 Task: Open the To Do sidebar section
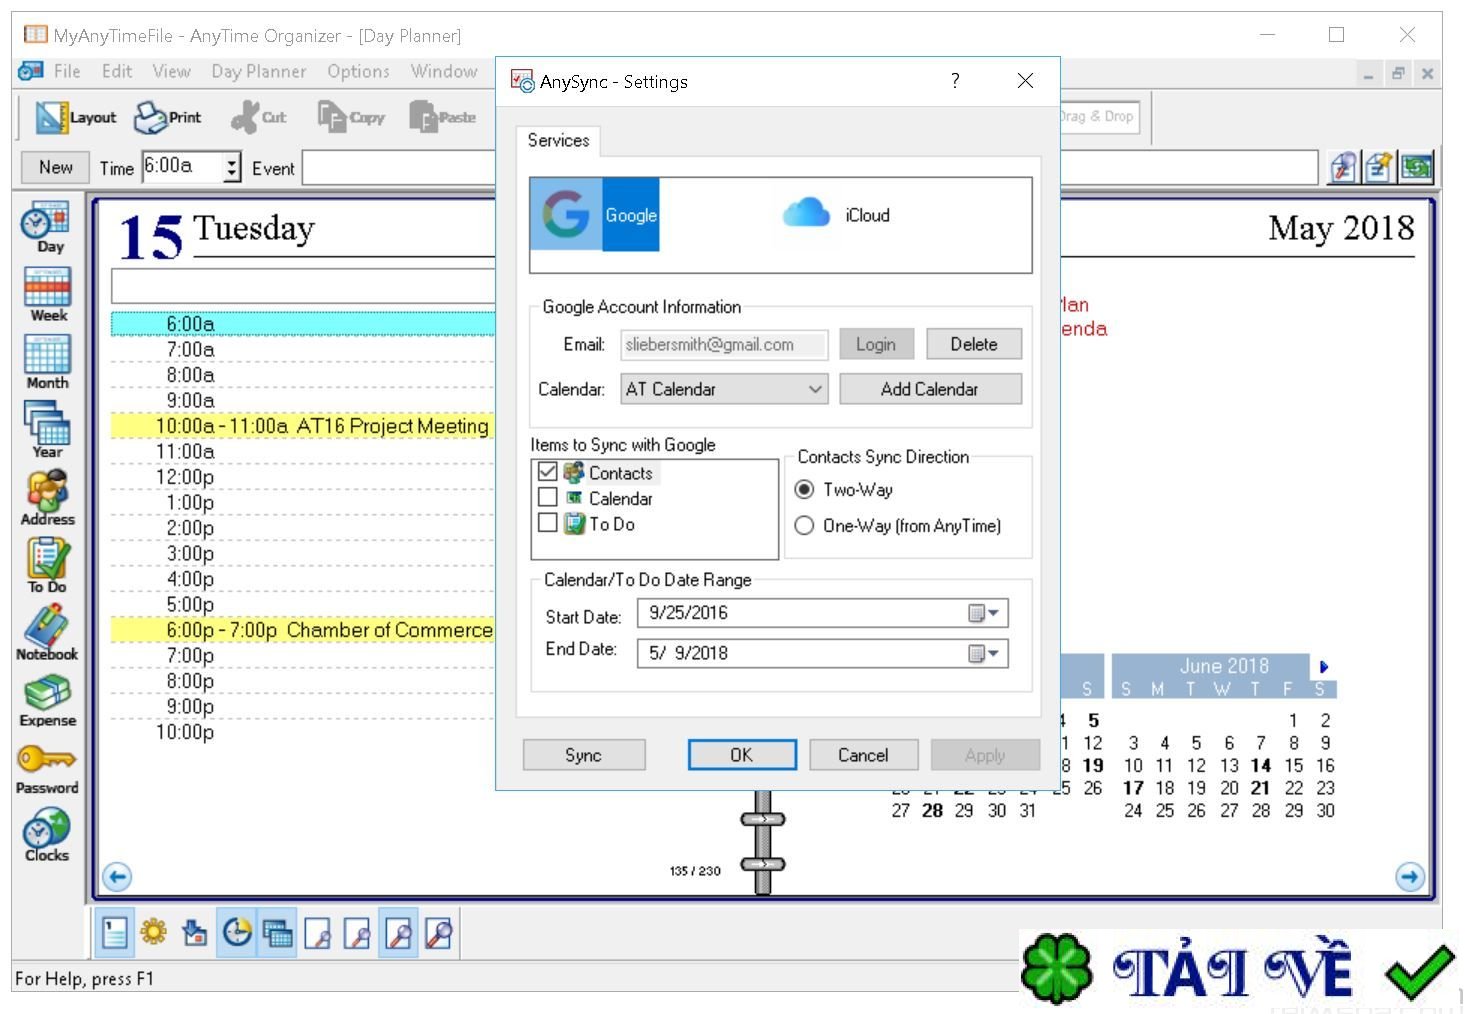[47, 565]
